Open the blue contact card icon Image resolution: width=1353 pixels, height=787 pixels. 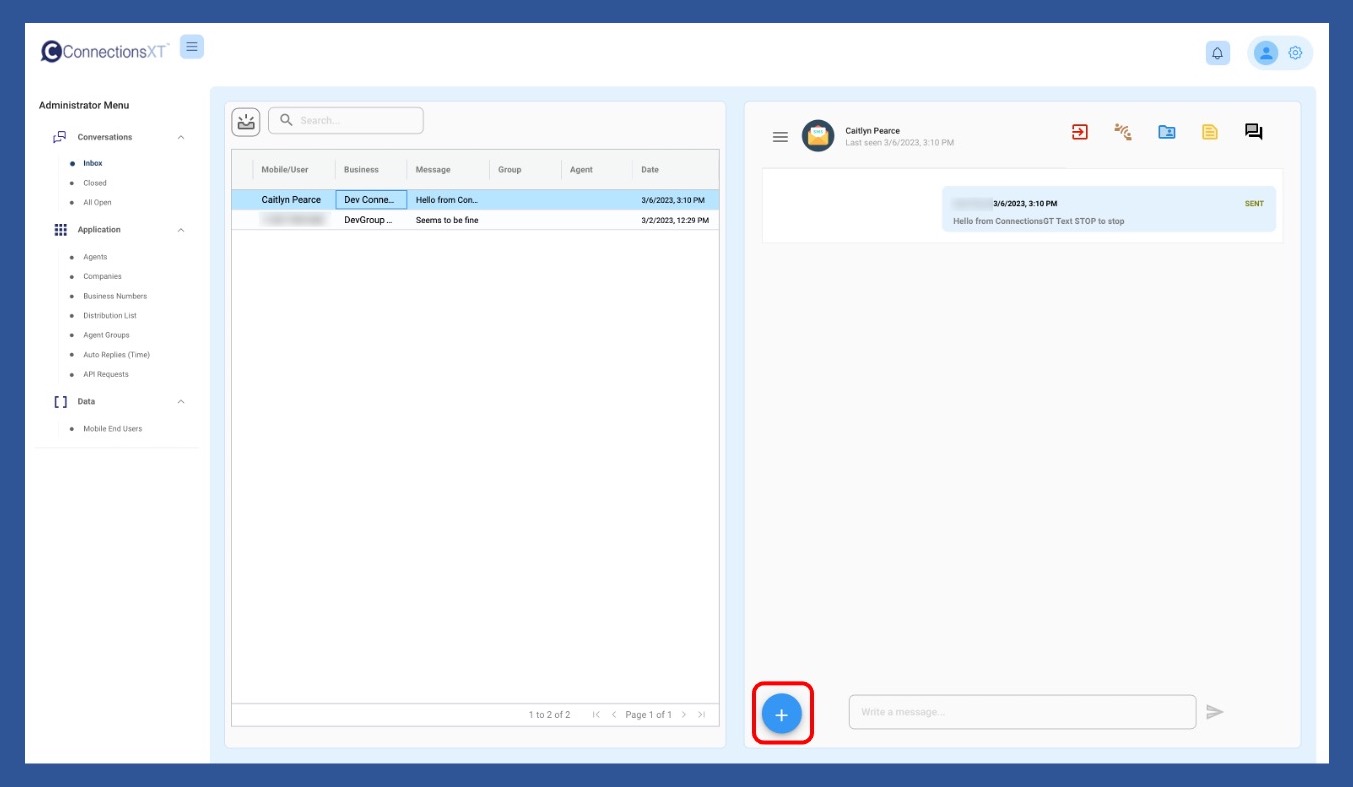tap(1166, 132)
